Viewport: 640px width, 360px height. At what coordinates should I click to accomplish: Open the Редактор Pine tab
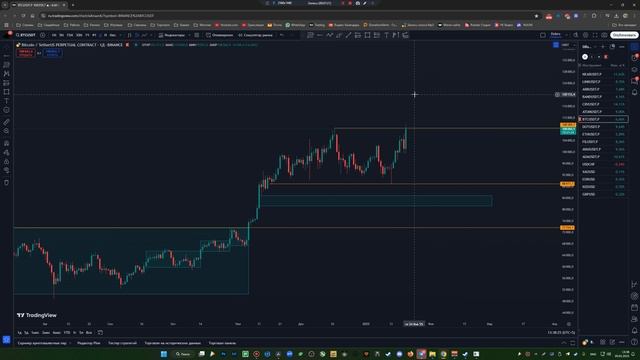tap(89, 343)
